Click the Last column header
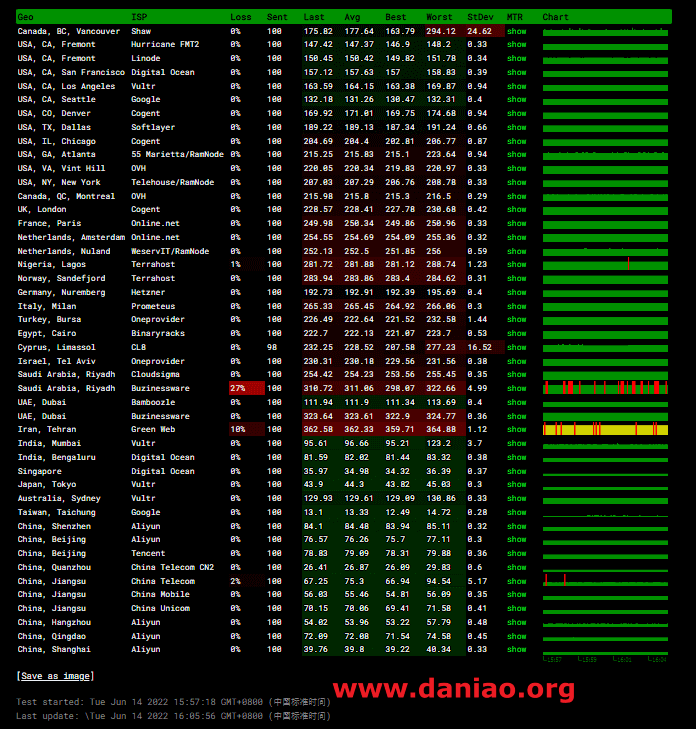696x729 pixels. point(314,17)
